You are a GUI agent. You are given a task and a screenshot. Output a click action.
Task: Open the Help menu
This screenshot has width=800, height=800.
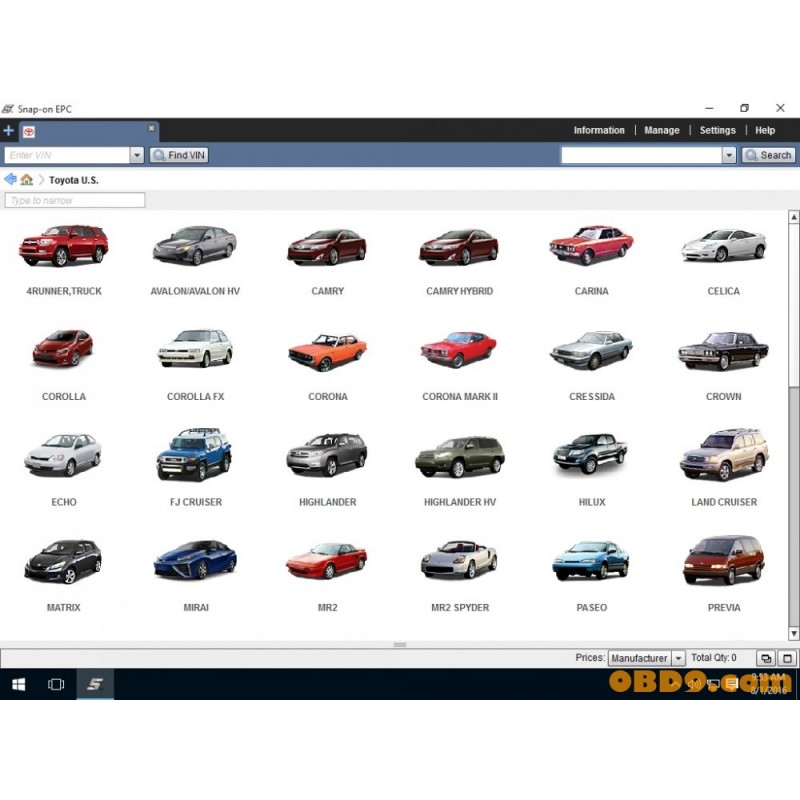tap(765, 130)
